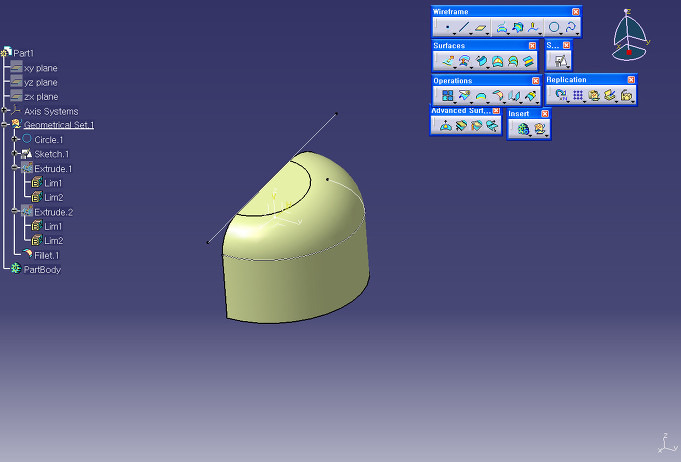Activate the Shape Fillet operation
Image resolution: width=681 pixels, height=462 pixels.
497,96
